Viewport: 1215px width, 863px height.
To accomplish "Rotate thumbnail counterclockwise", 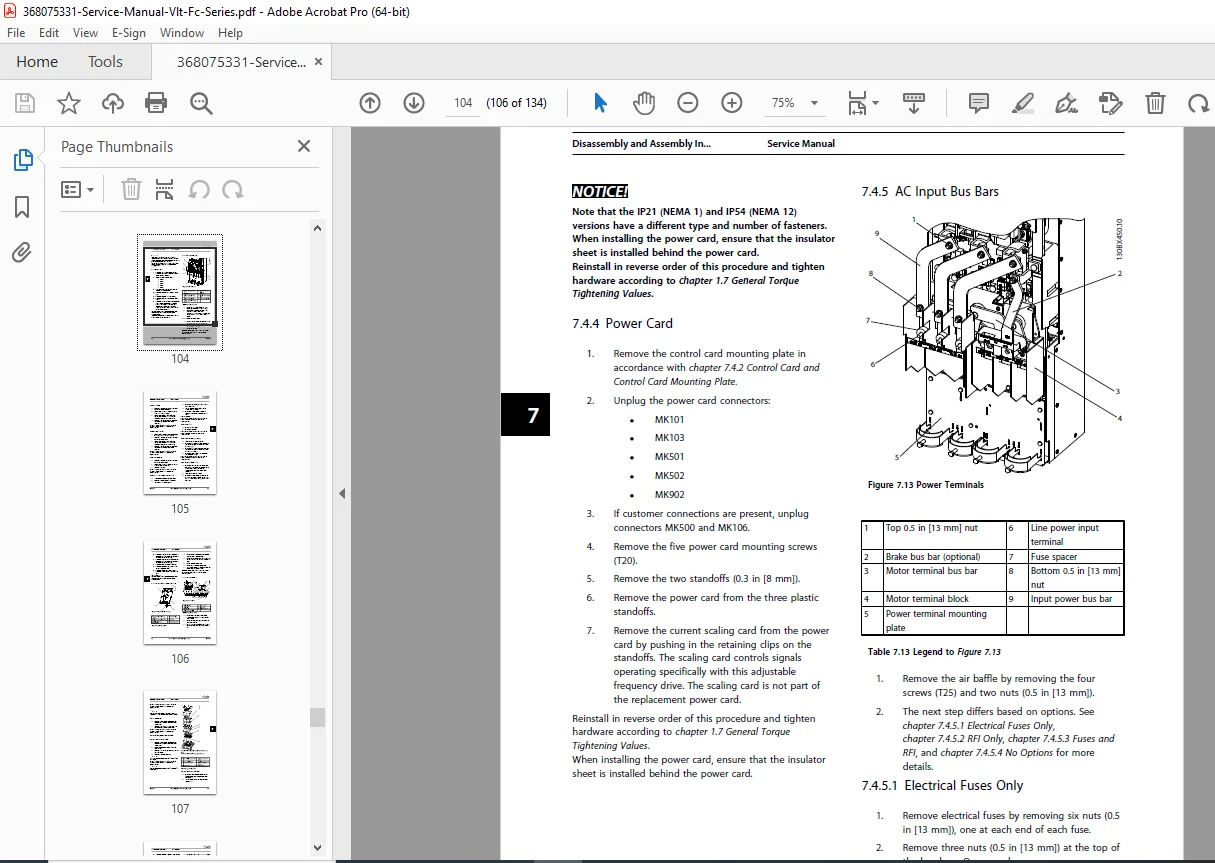I will (x=199, y=189).
